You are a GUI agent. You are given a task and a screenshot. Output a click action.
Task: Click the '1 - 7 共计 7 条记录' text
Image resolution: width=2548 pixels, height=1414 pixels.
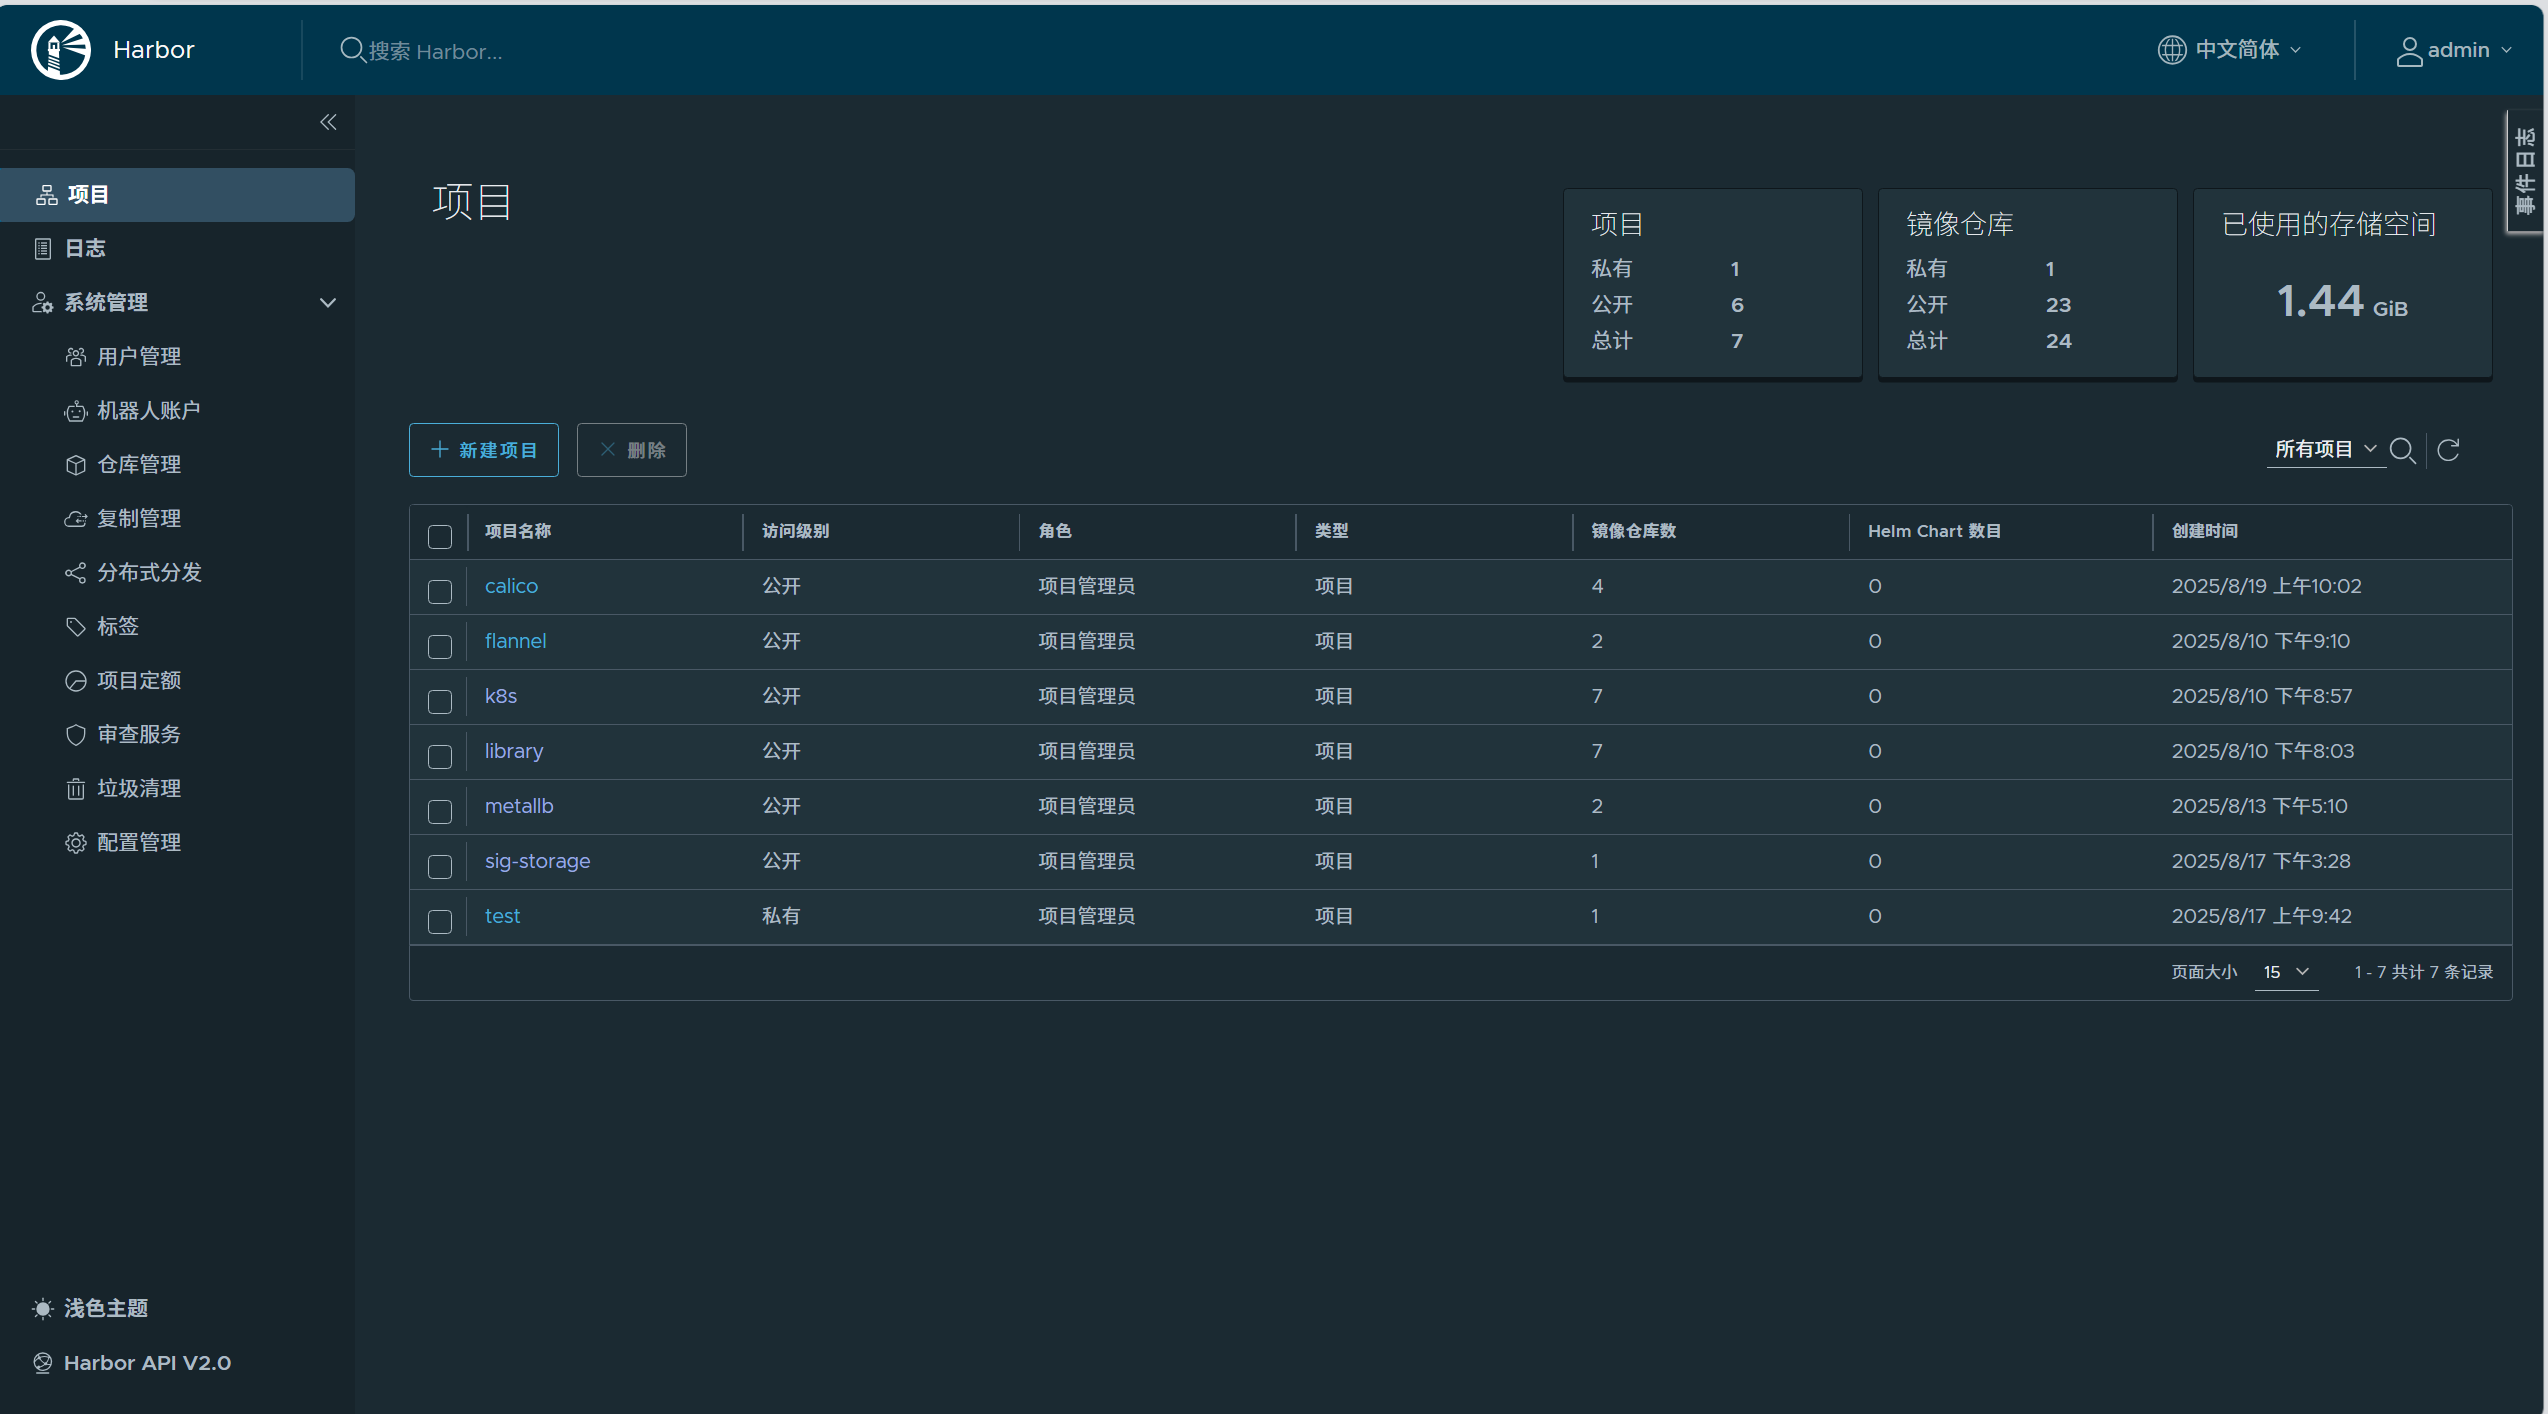pos(2424,972)
